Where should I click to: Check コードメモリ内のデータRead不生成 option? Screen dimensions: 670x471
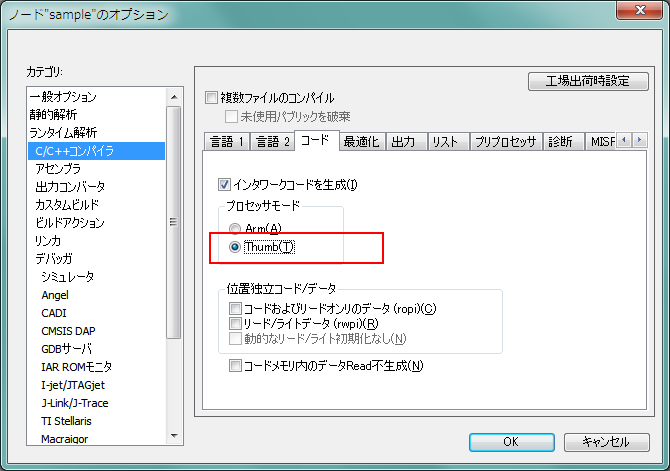click(x=236, y=366)
